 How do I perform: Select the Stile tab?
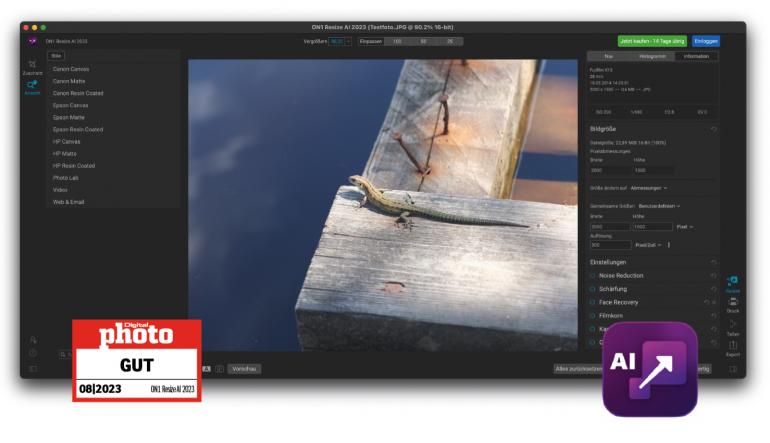(x=56, y=56)
